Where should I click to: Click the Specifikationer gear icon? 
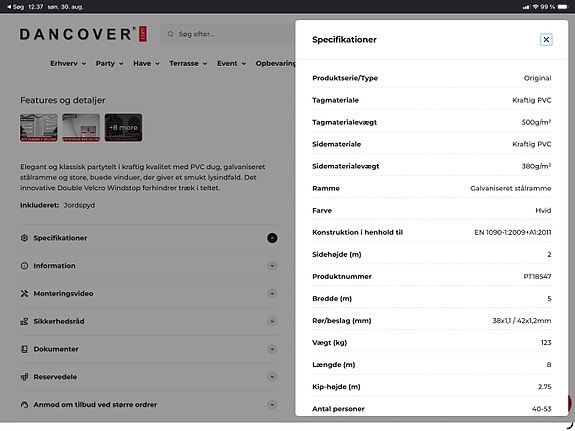click(x=24, y=238)
